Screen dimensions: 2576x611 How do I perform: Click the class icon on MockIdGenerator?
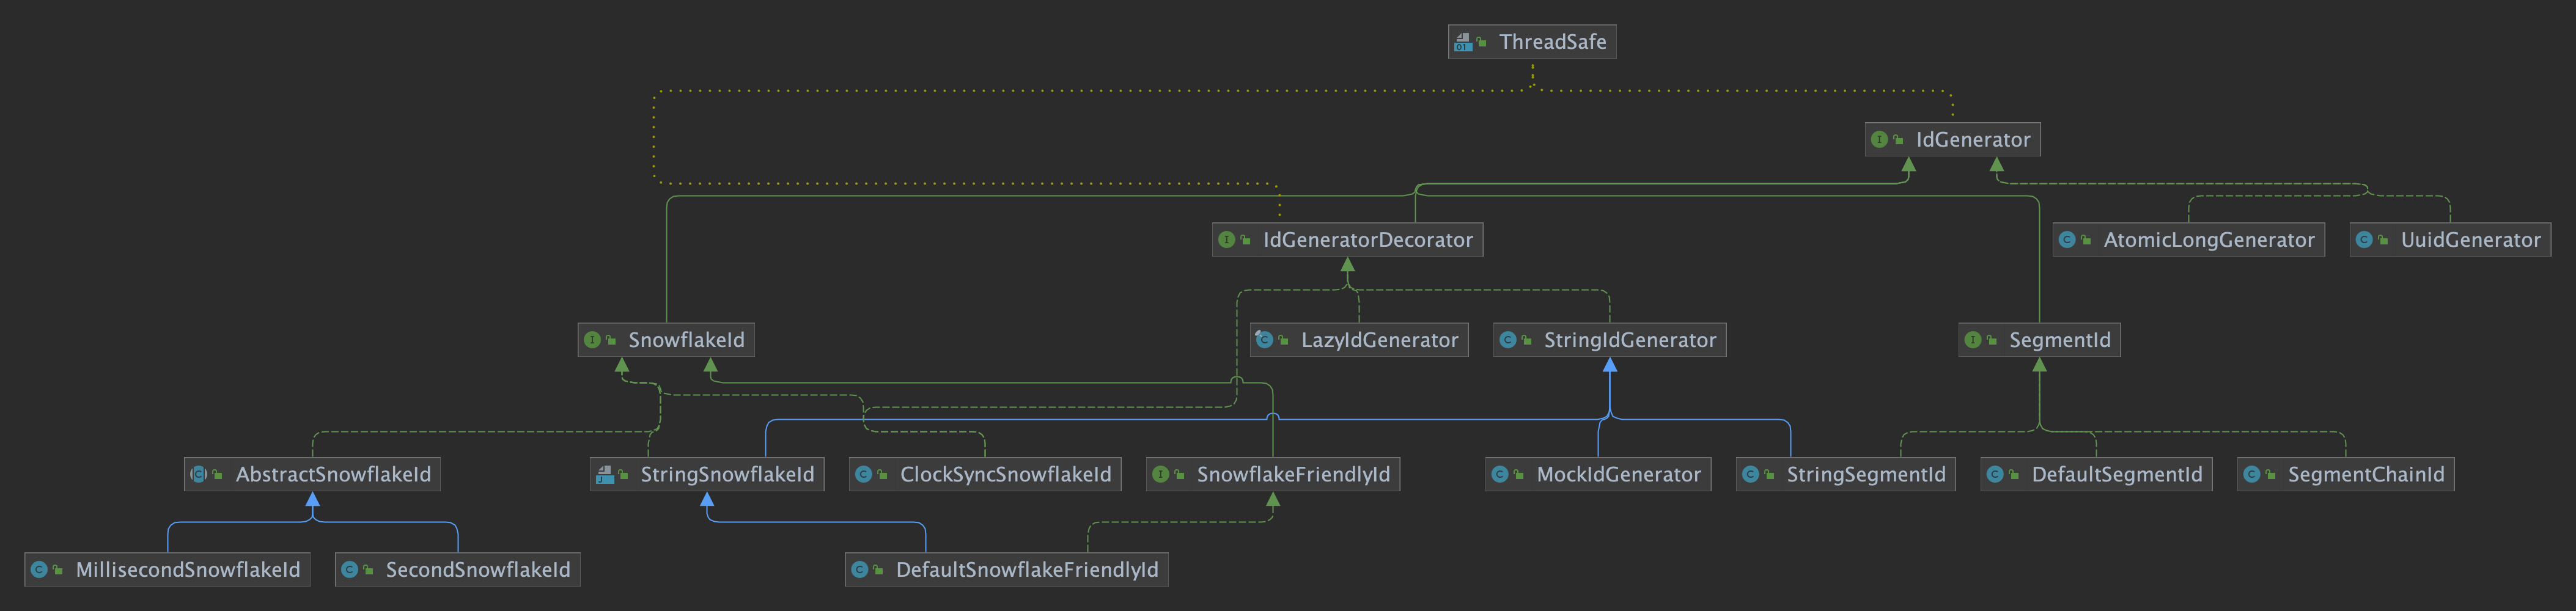tap(1500, 474)
